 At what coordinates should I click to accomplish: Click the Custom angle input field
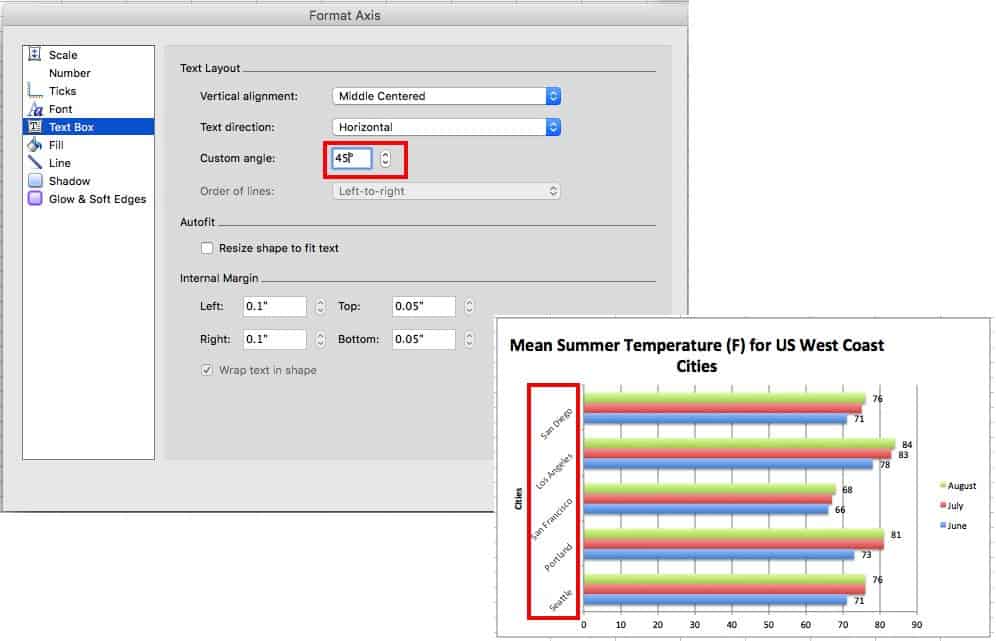352,158
